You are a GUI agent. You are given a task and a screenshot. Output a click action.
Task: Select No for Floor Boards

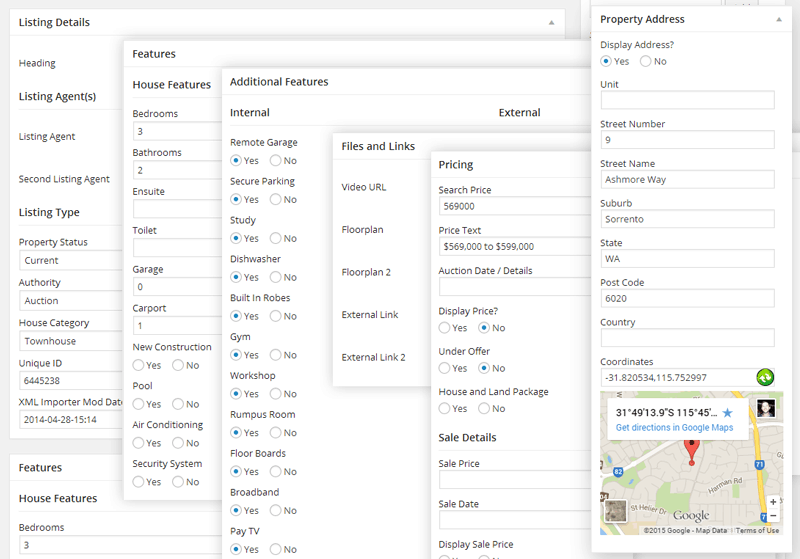pos(276,471)
